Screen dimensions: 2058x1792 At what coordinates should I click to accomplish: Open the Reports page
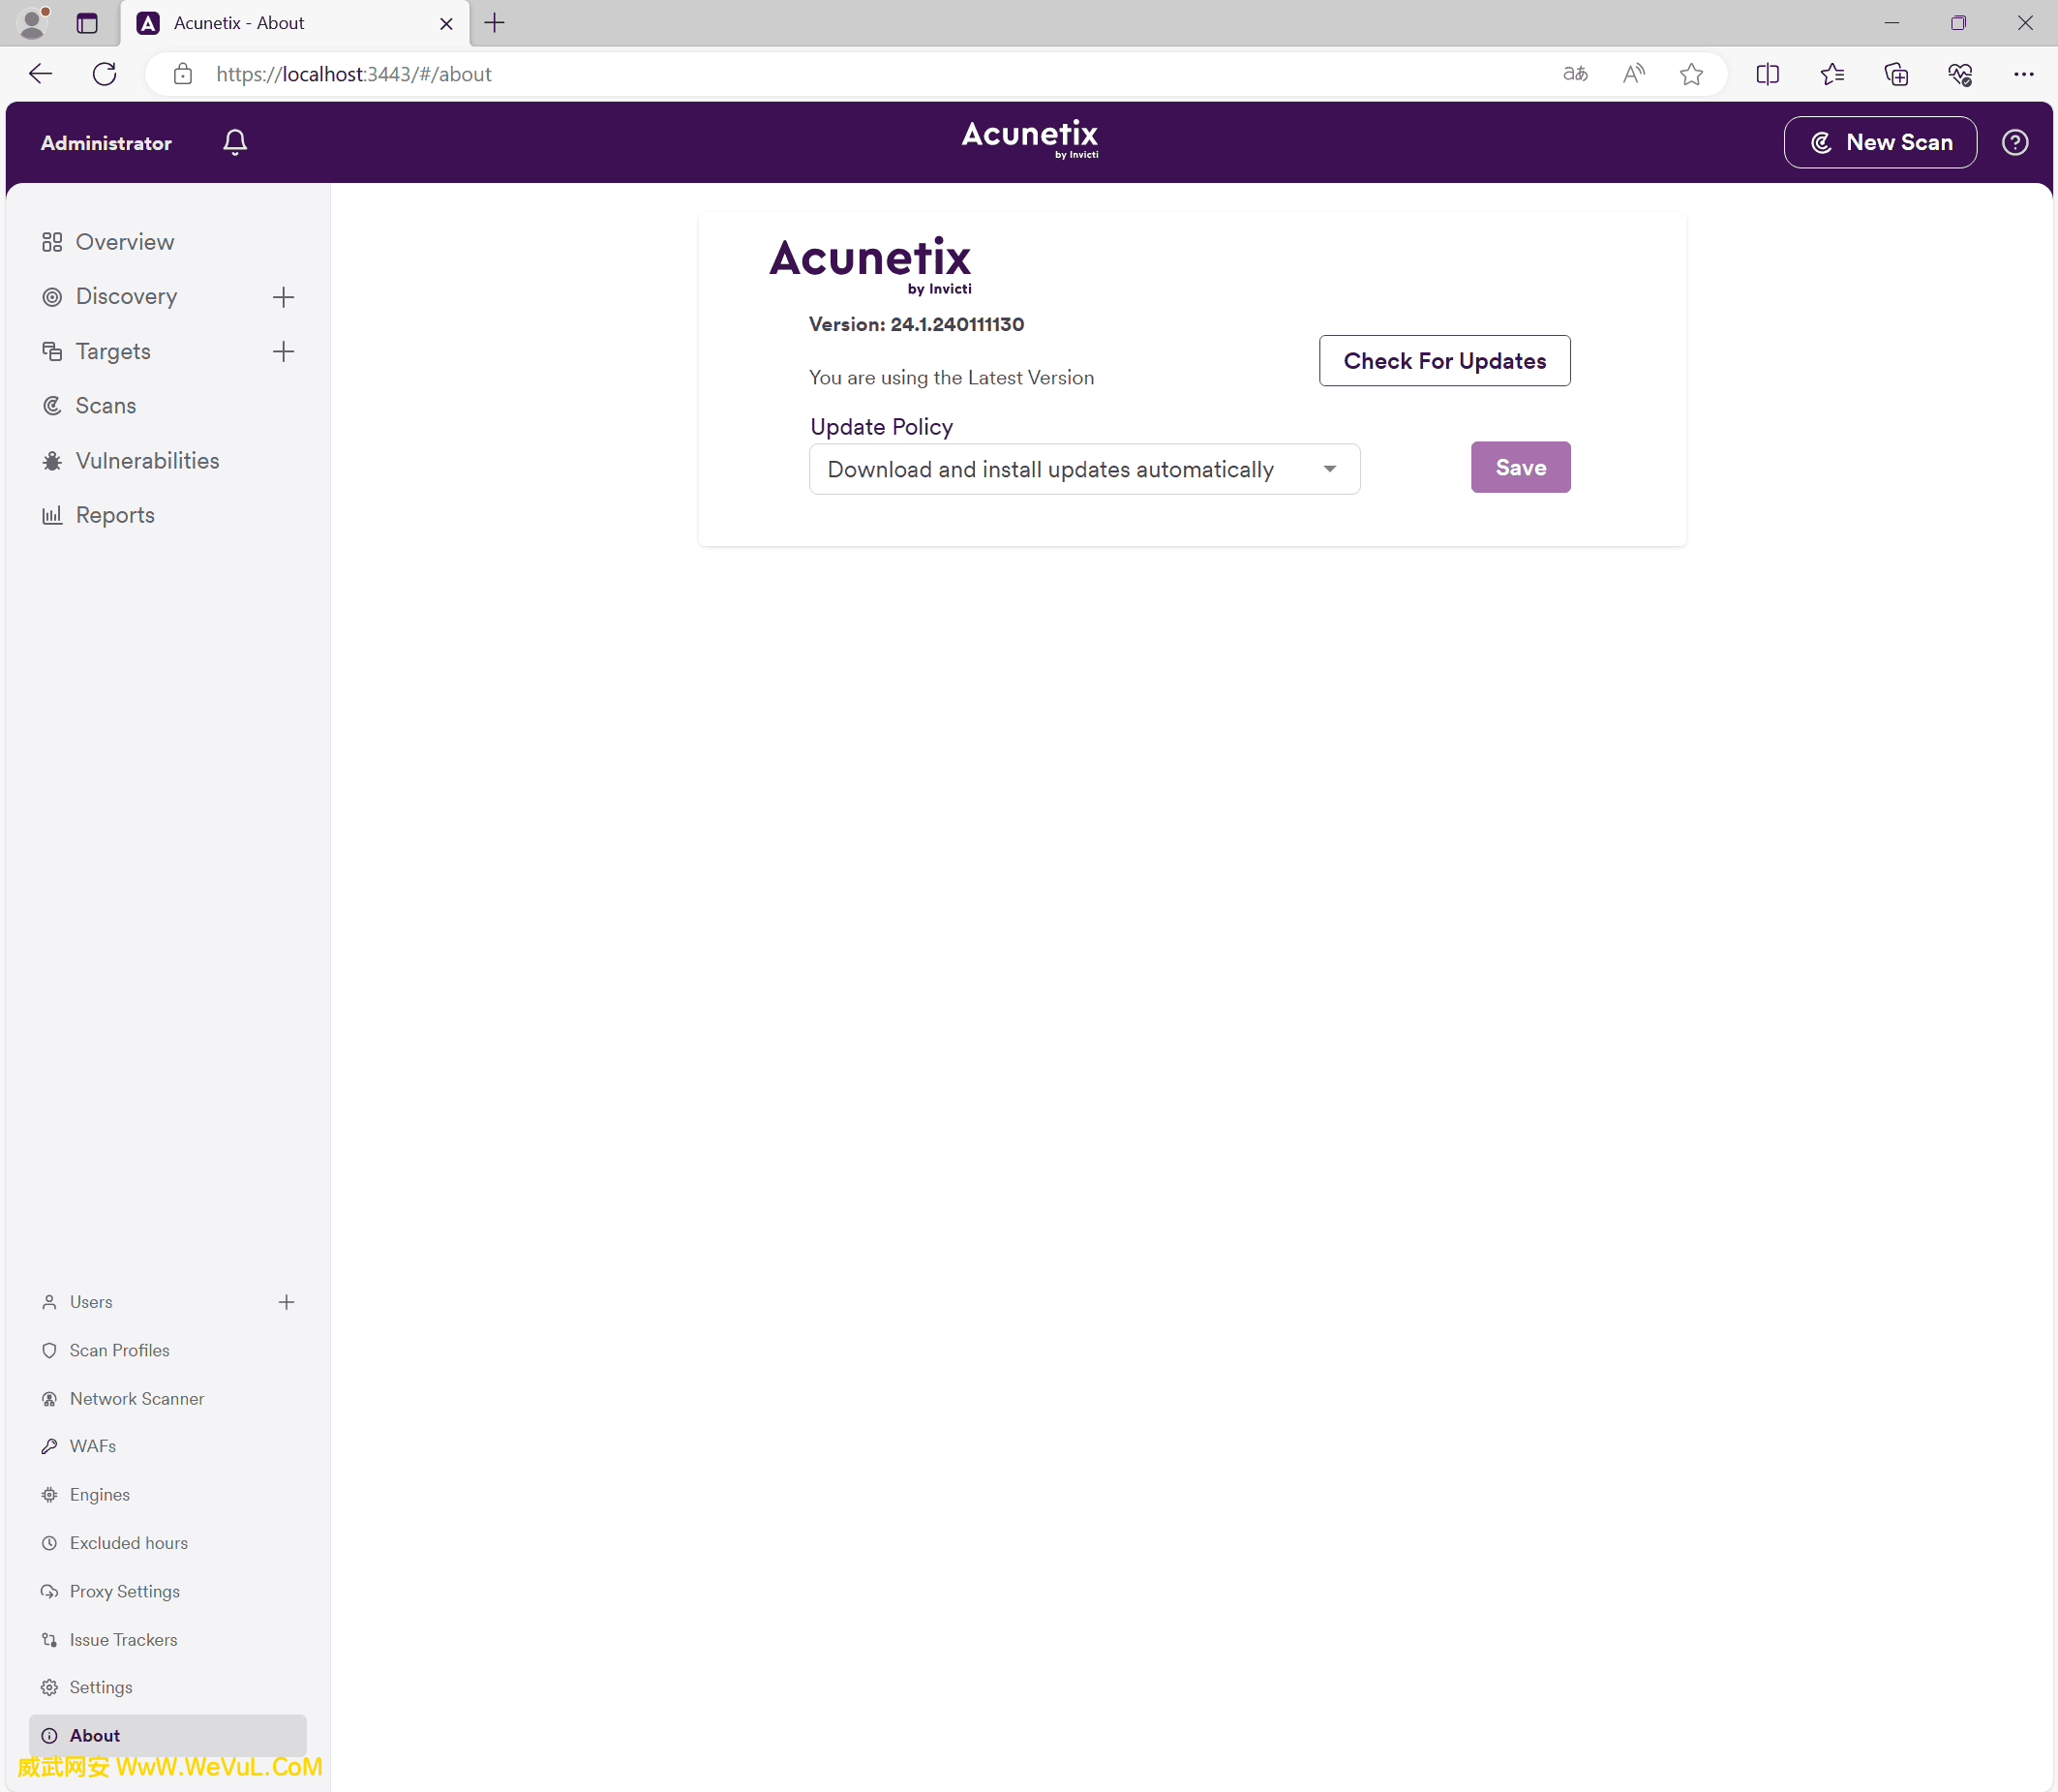98,515
